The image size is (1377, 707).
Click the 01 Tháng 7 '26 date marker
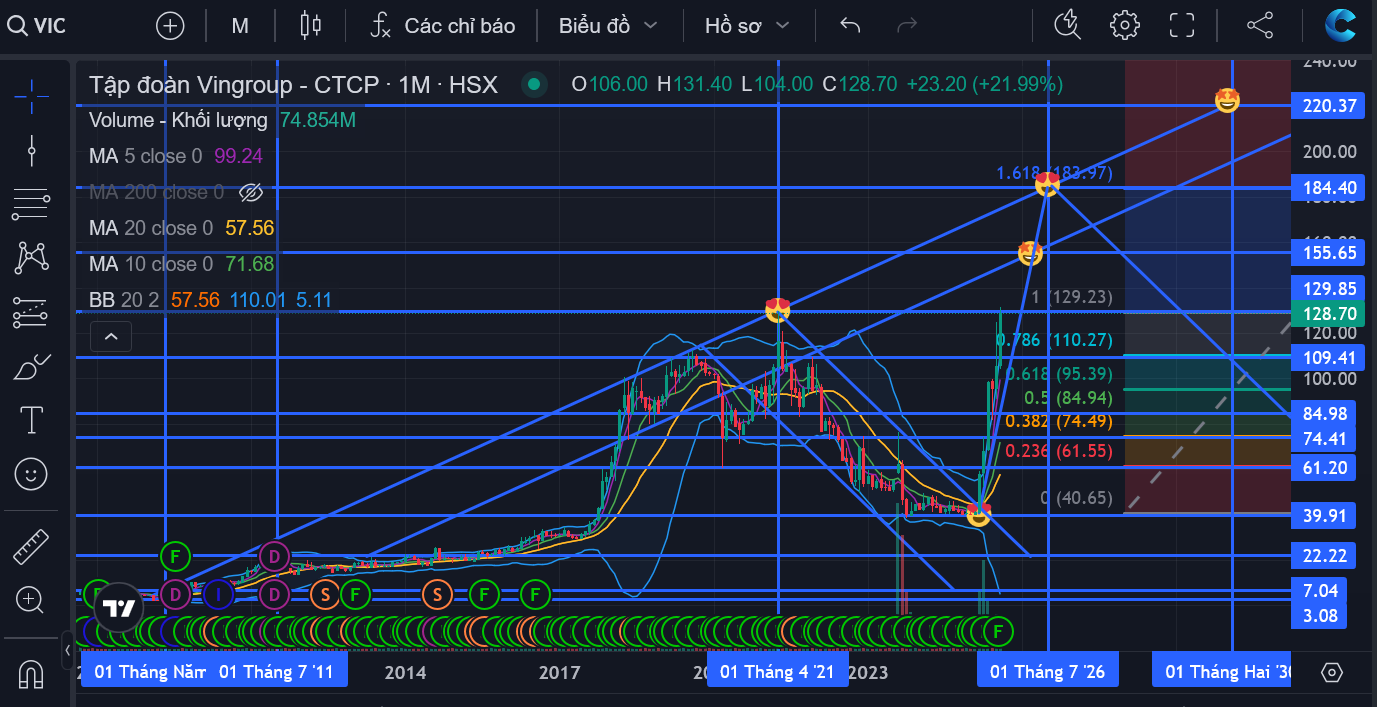(1048, 671)
